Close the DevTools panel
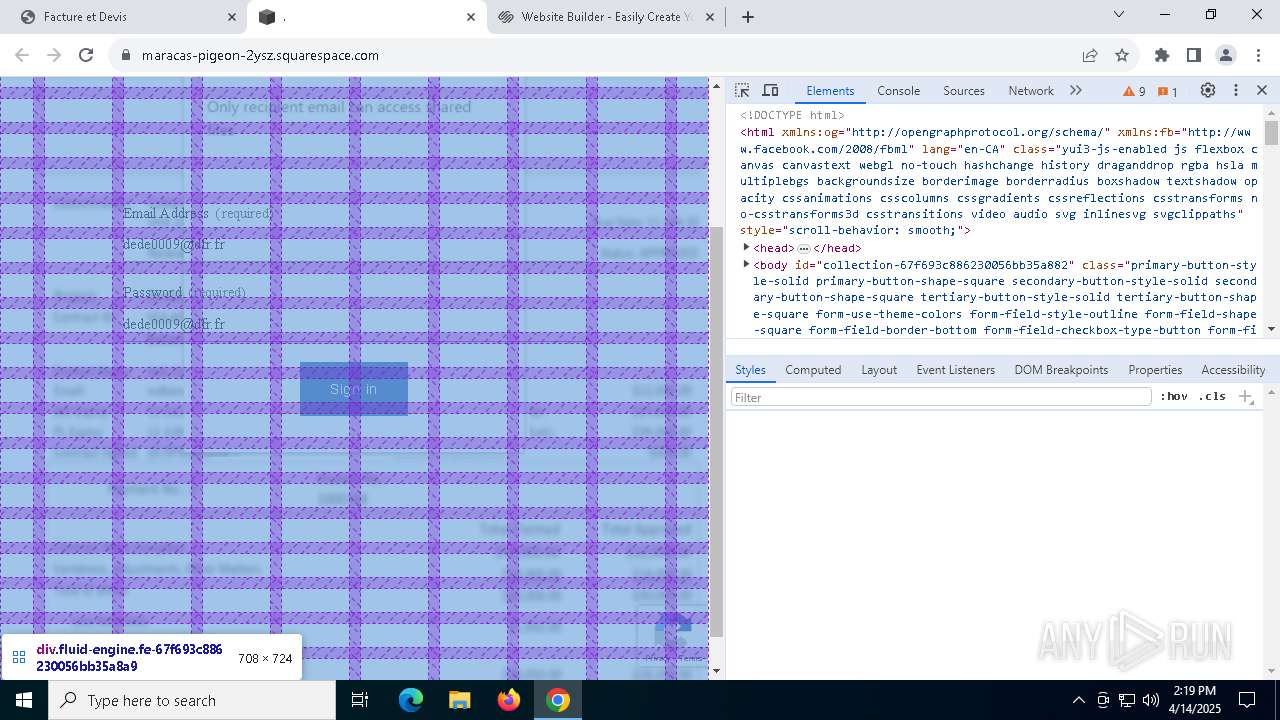The image size is (1280, 720). (x=1262, y=90)
